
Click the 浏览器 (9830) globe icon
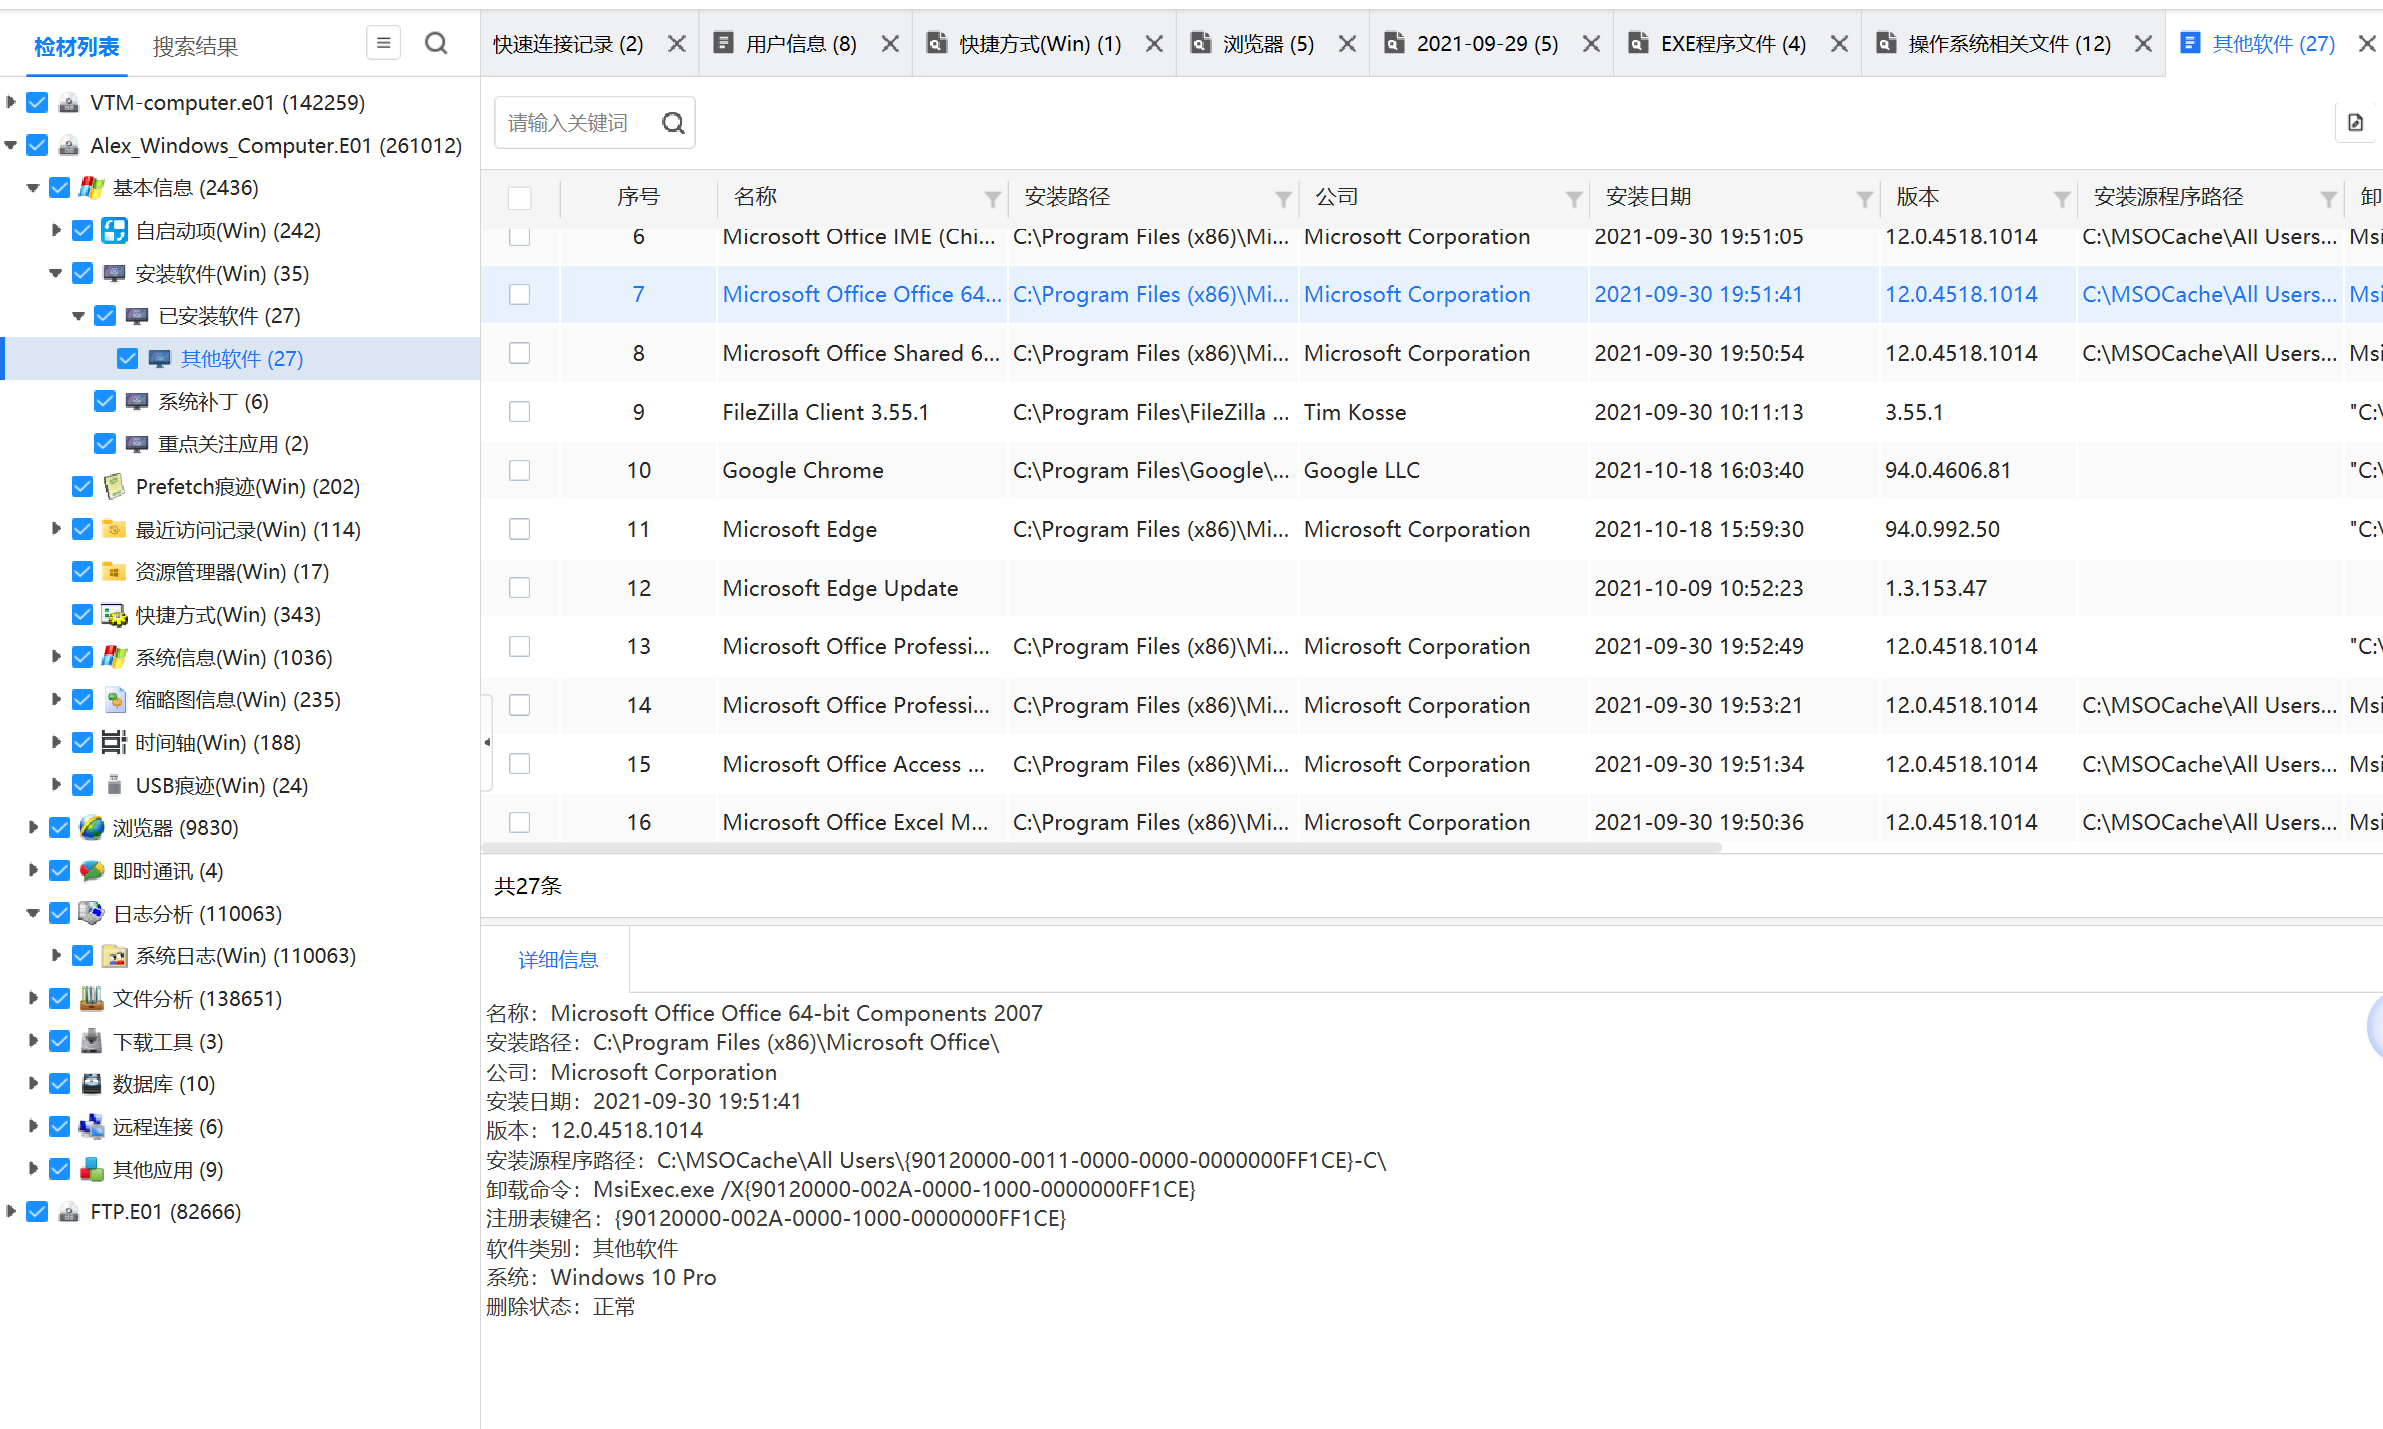pyautogui.click(x=92, y=828)
